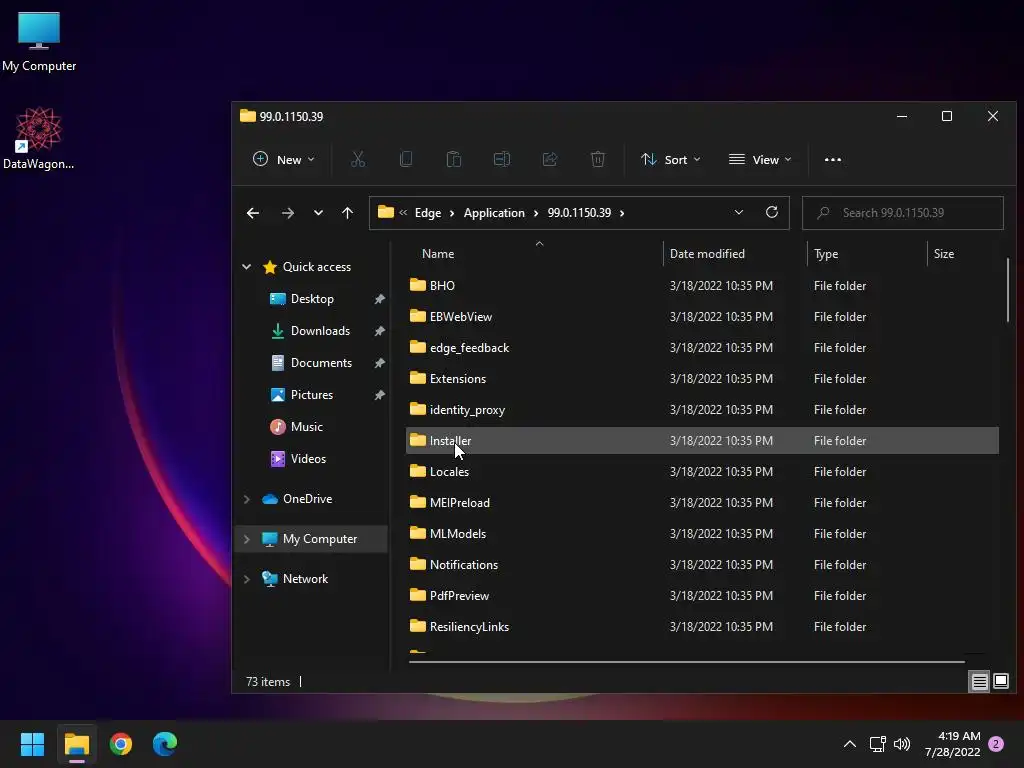The width and height of the screenshot is (1024, 768).
Task: Go back with the left arrow
Action: click(253, 213)
